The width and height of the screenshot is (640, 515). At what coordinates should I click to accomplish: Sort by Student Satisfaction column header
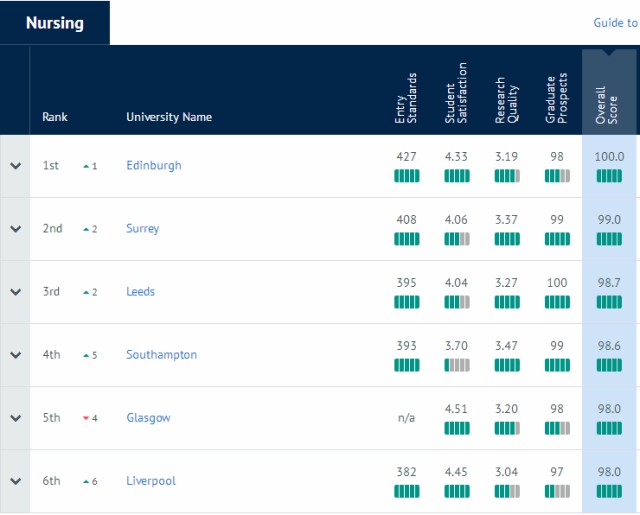456,93
